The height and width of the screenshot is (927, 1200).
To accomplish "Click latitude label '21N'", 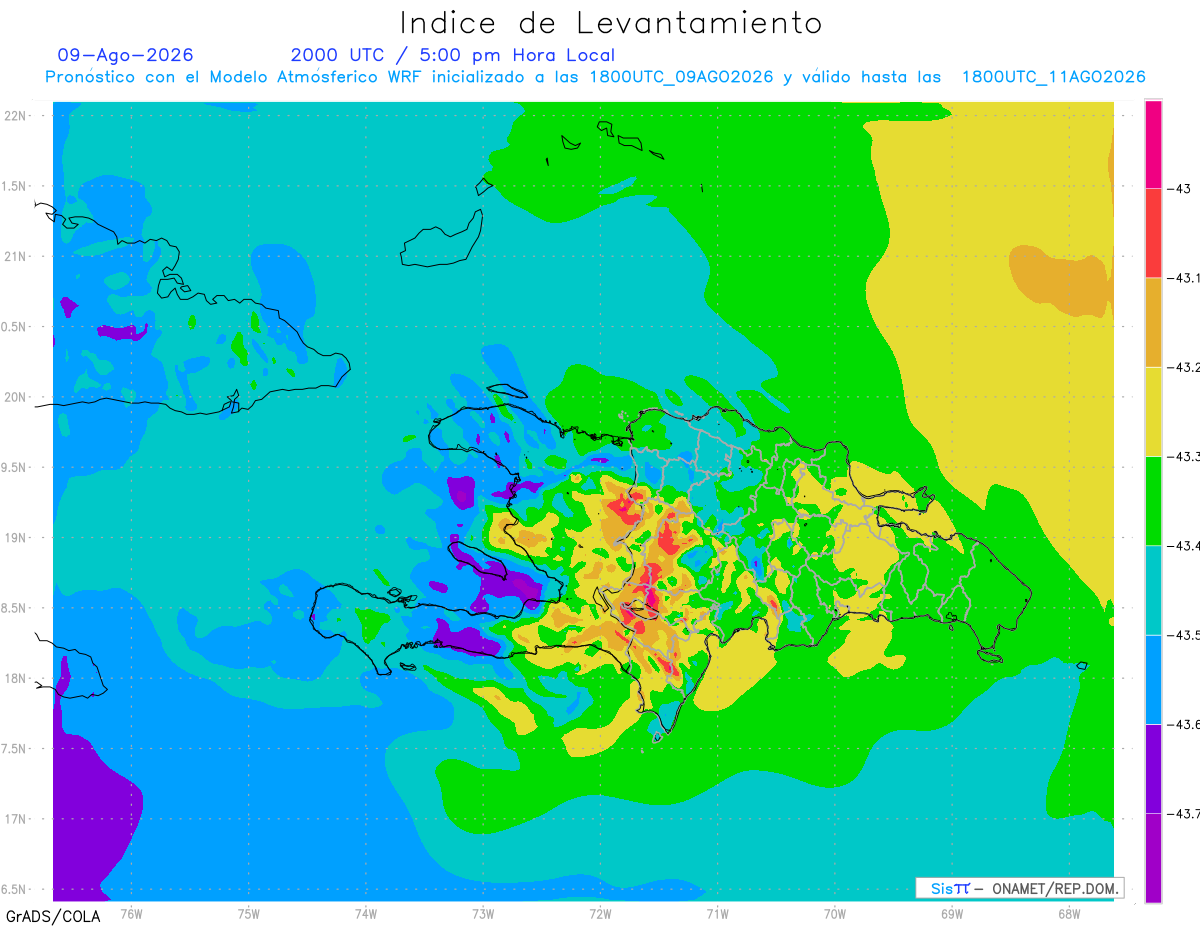I will coord(16,256).
